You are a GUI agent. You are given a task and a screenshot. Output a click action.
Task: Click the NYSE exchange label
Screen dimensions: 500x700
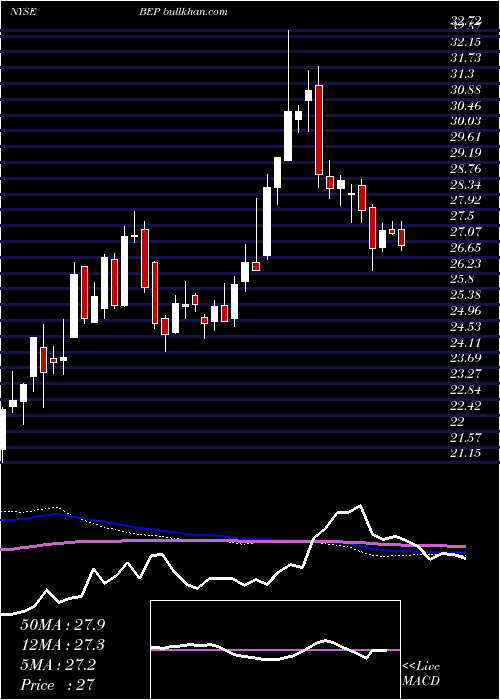coord(23,11)
